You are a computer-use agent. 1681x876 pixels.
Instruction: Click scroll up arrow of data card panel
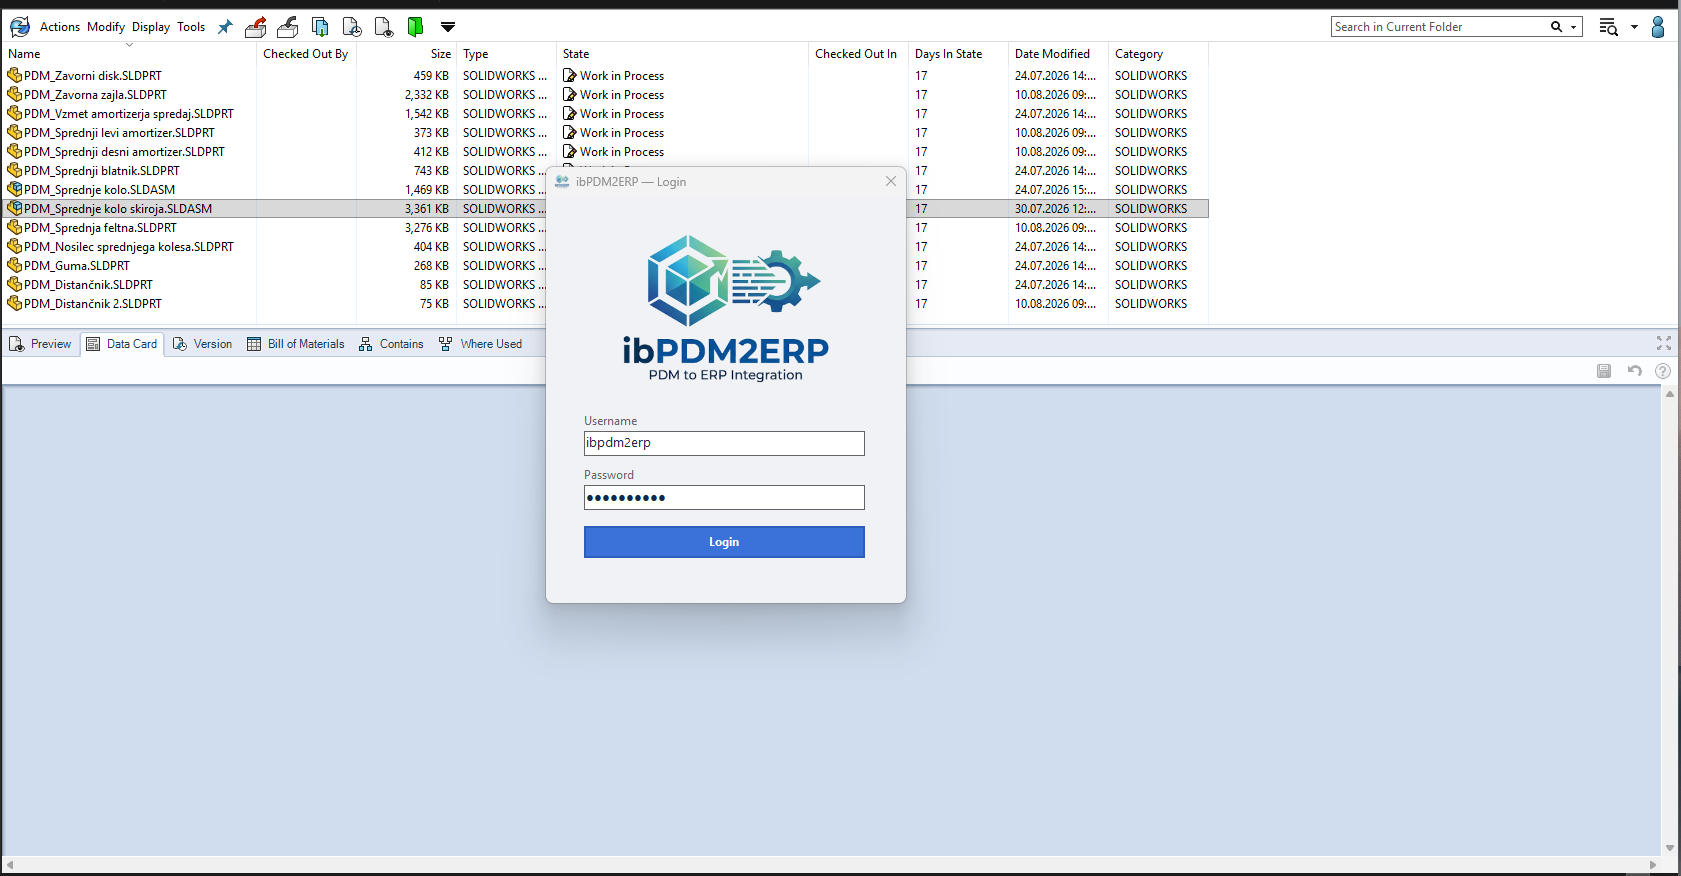point(1670,394)
